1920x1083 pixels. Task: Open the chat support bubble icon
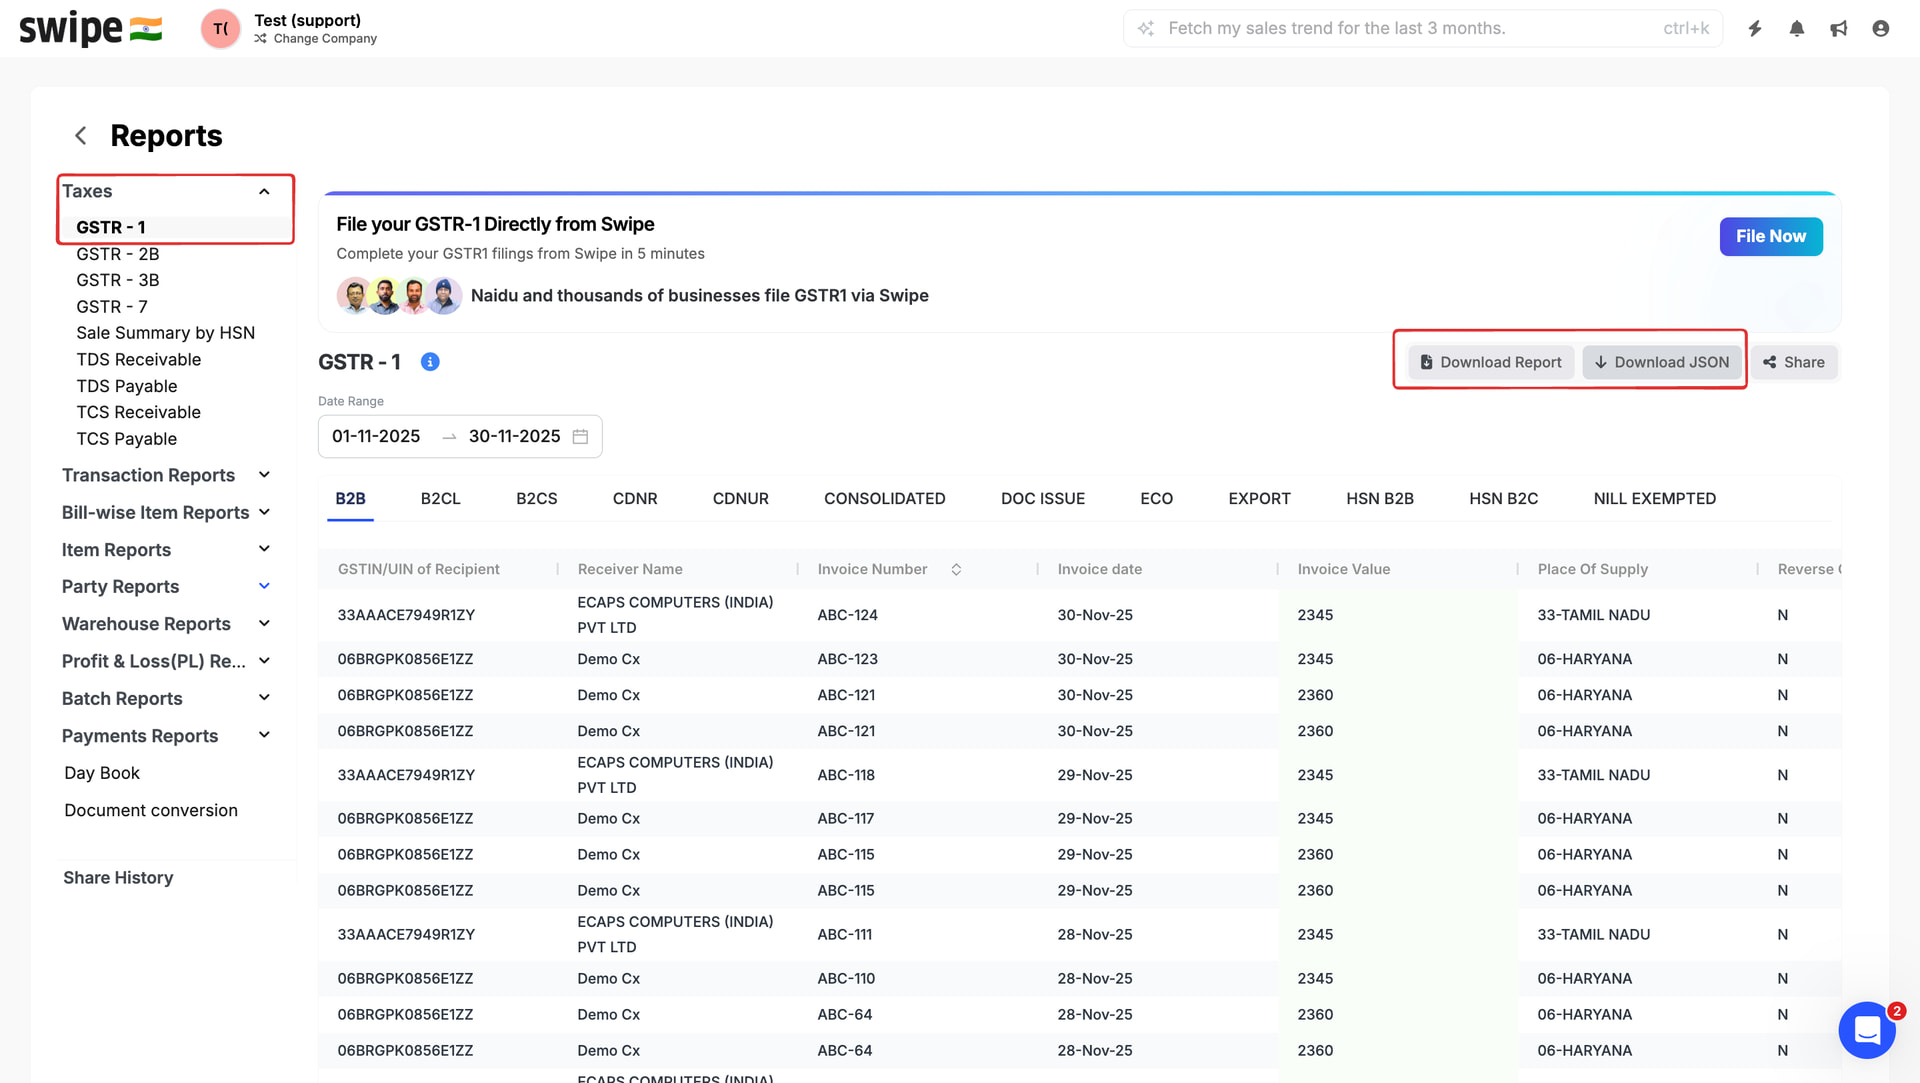point(1866,1030)
